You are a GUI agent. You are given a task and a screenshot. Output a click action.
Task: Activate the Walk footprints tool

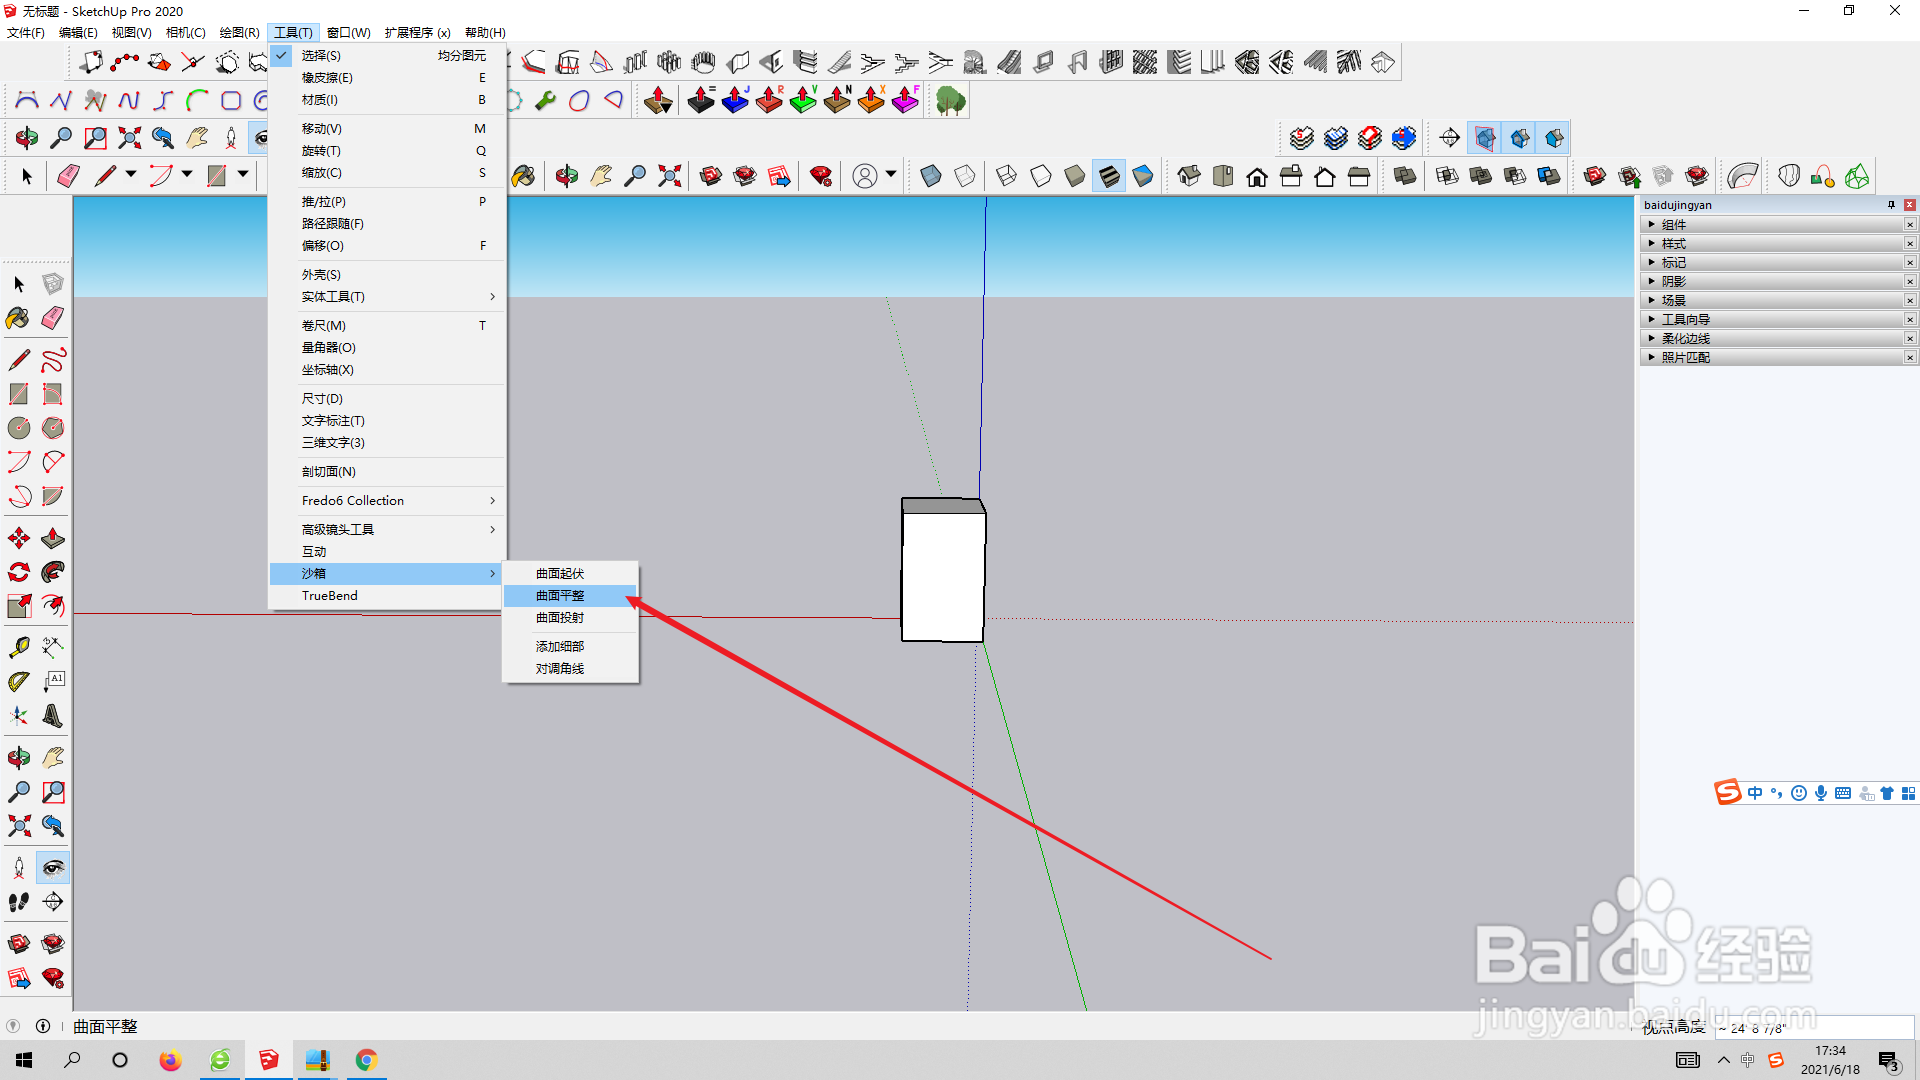click(x=18, y=902)
